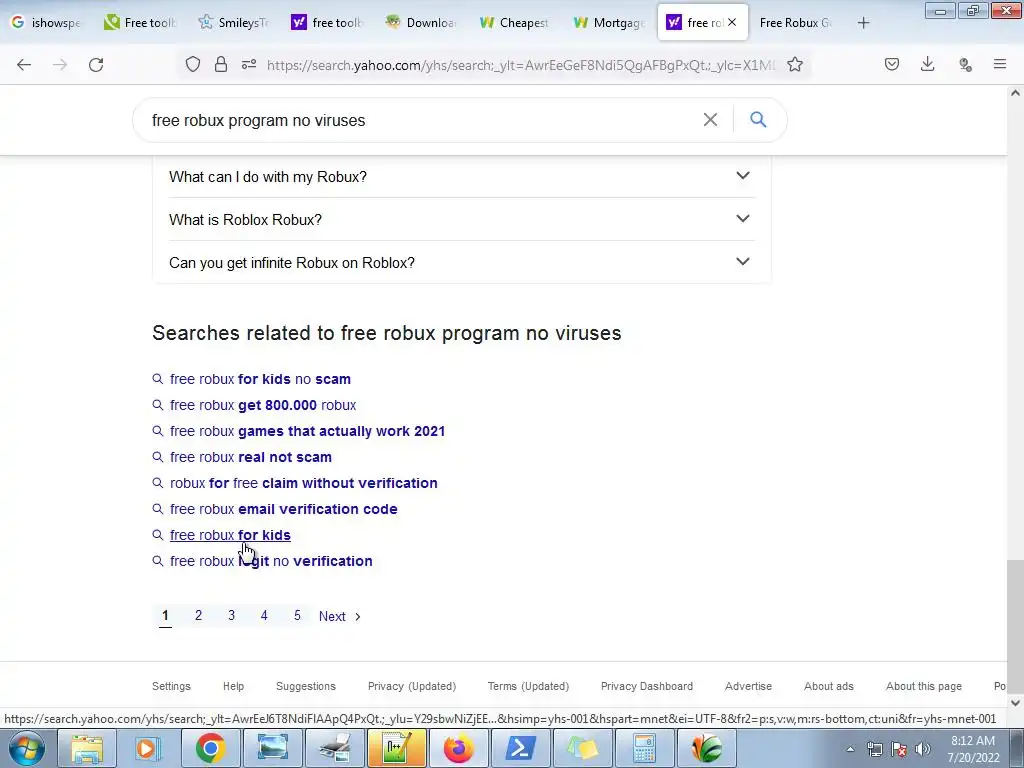Click into the Yahoo search input
Image resolution: width=1024 pixels, height=768 pixels.
418,120
